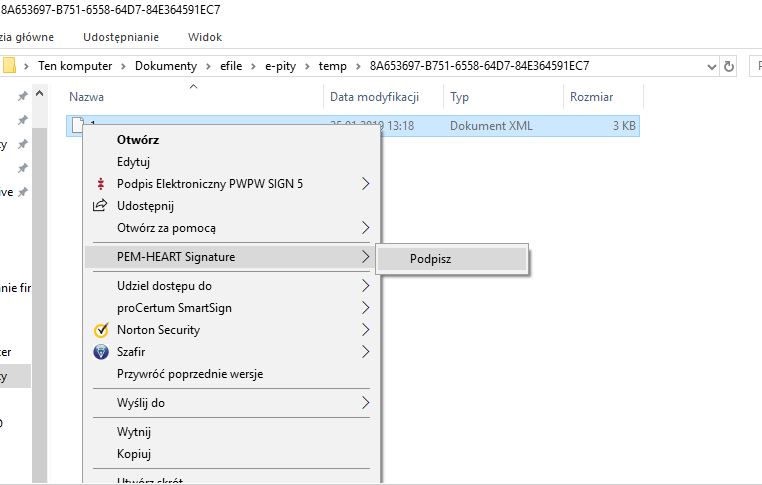Click the Szafir shield icon
The width and height of the screenshot is (762, 485).
[x=99, y=352]
